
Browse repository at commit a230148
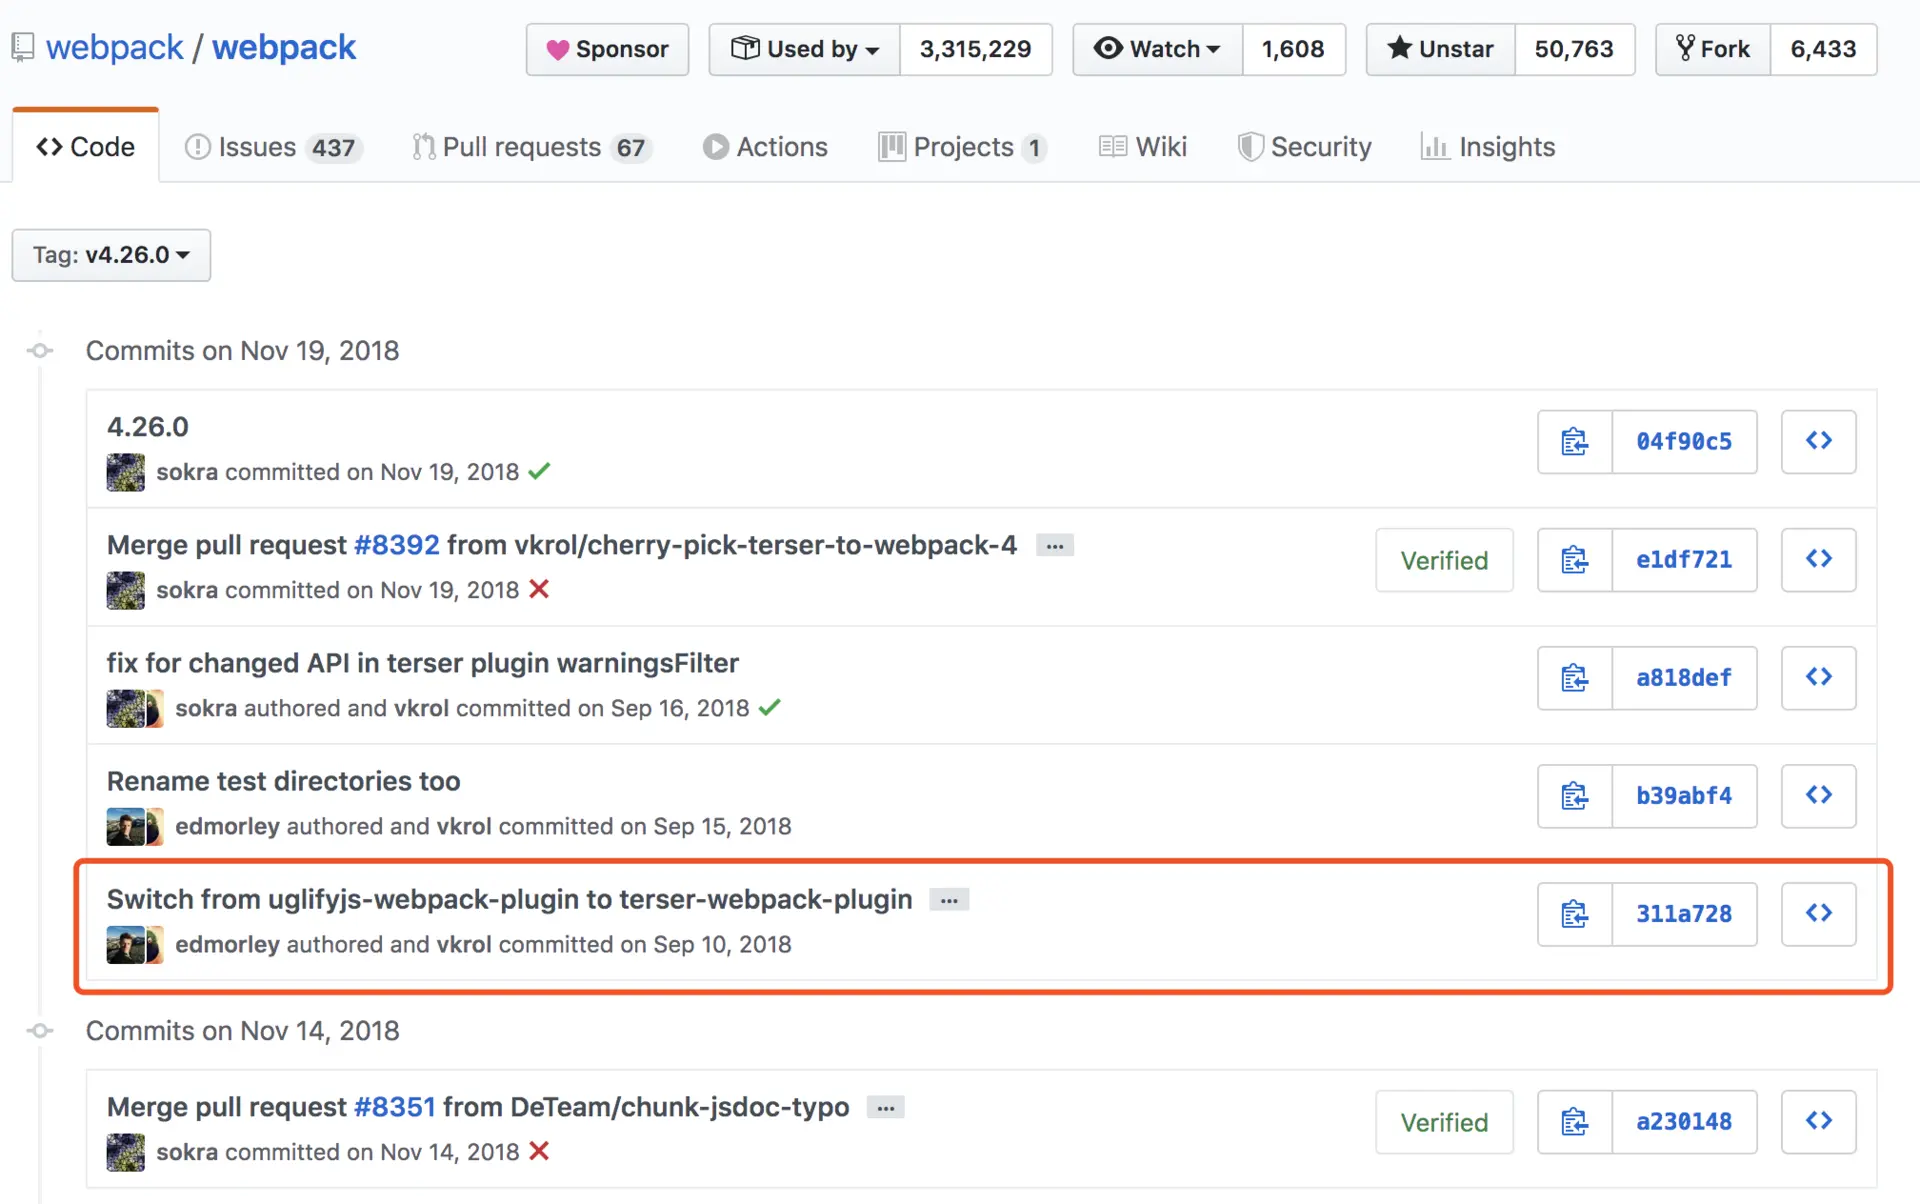(1818, 1121)
